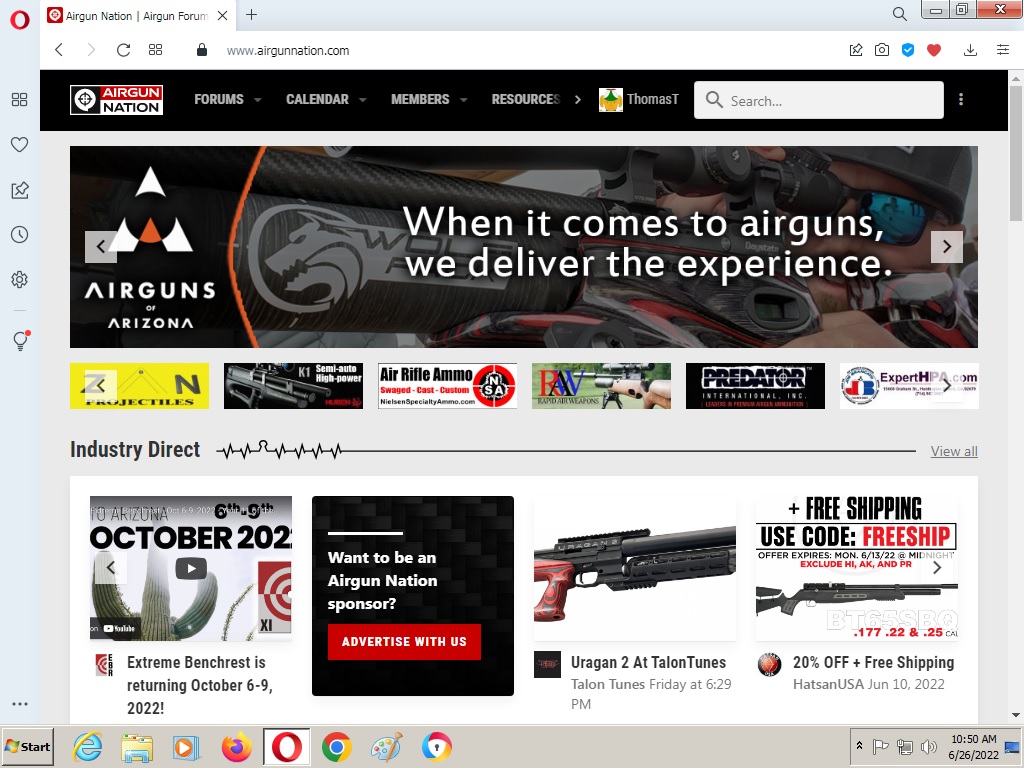The height and width of the screenshot is (768, 1024).
Task: Launch Google Chrome from taskbar
Action: [x=337, y=746]
